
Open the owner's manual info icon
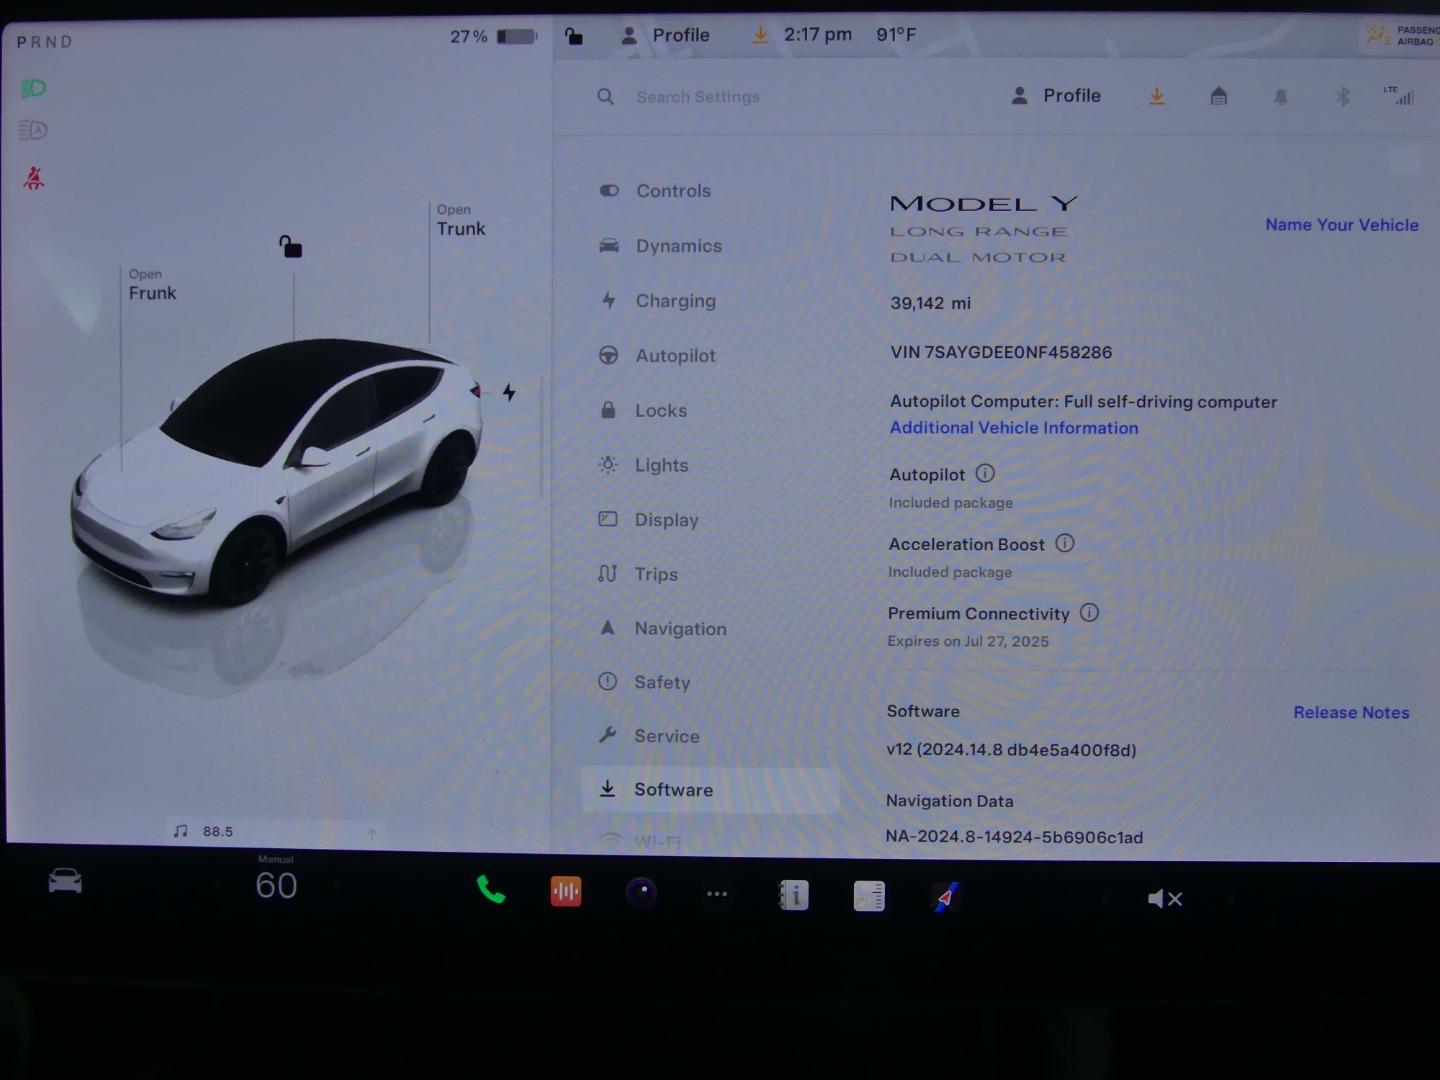pos(794,895)
